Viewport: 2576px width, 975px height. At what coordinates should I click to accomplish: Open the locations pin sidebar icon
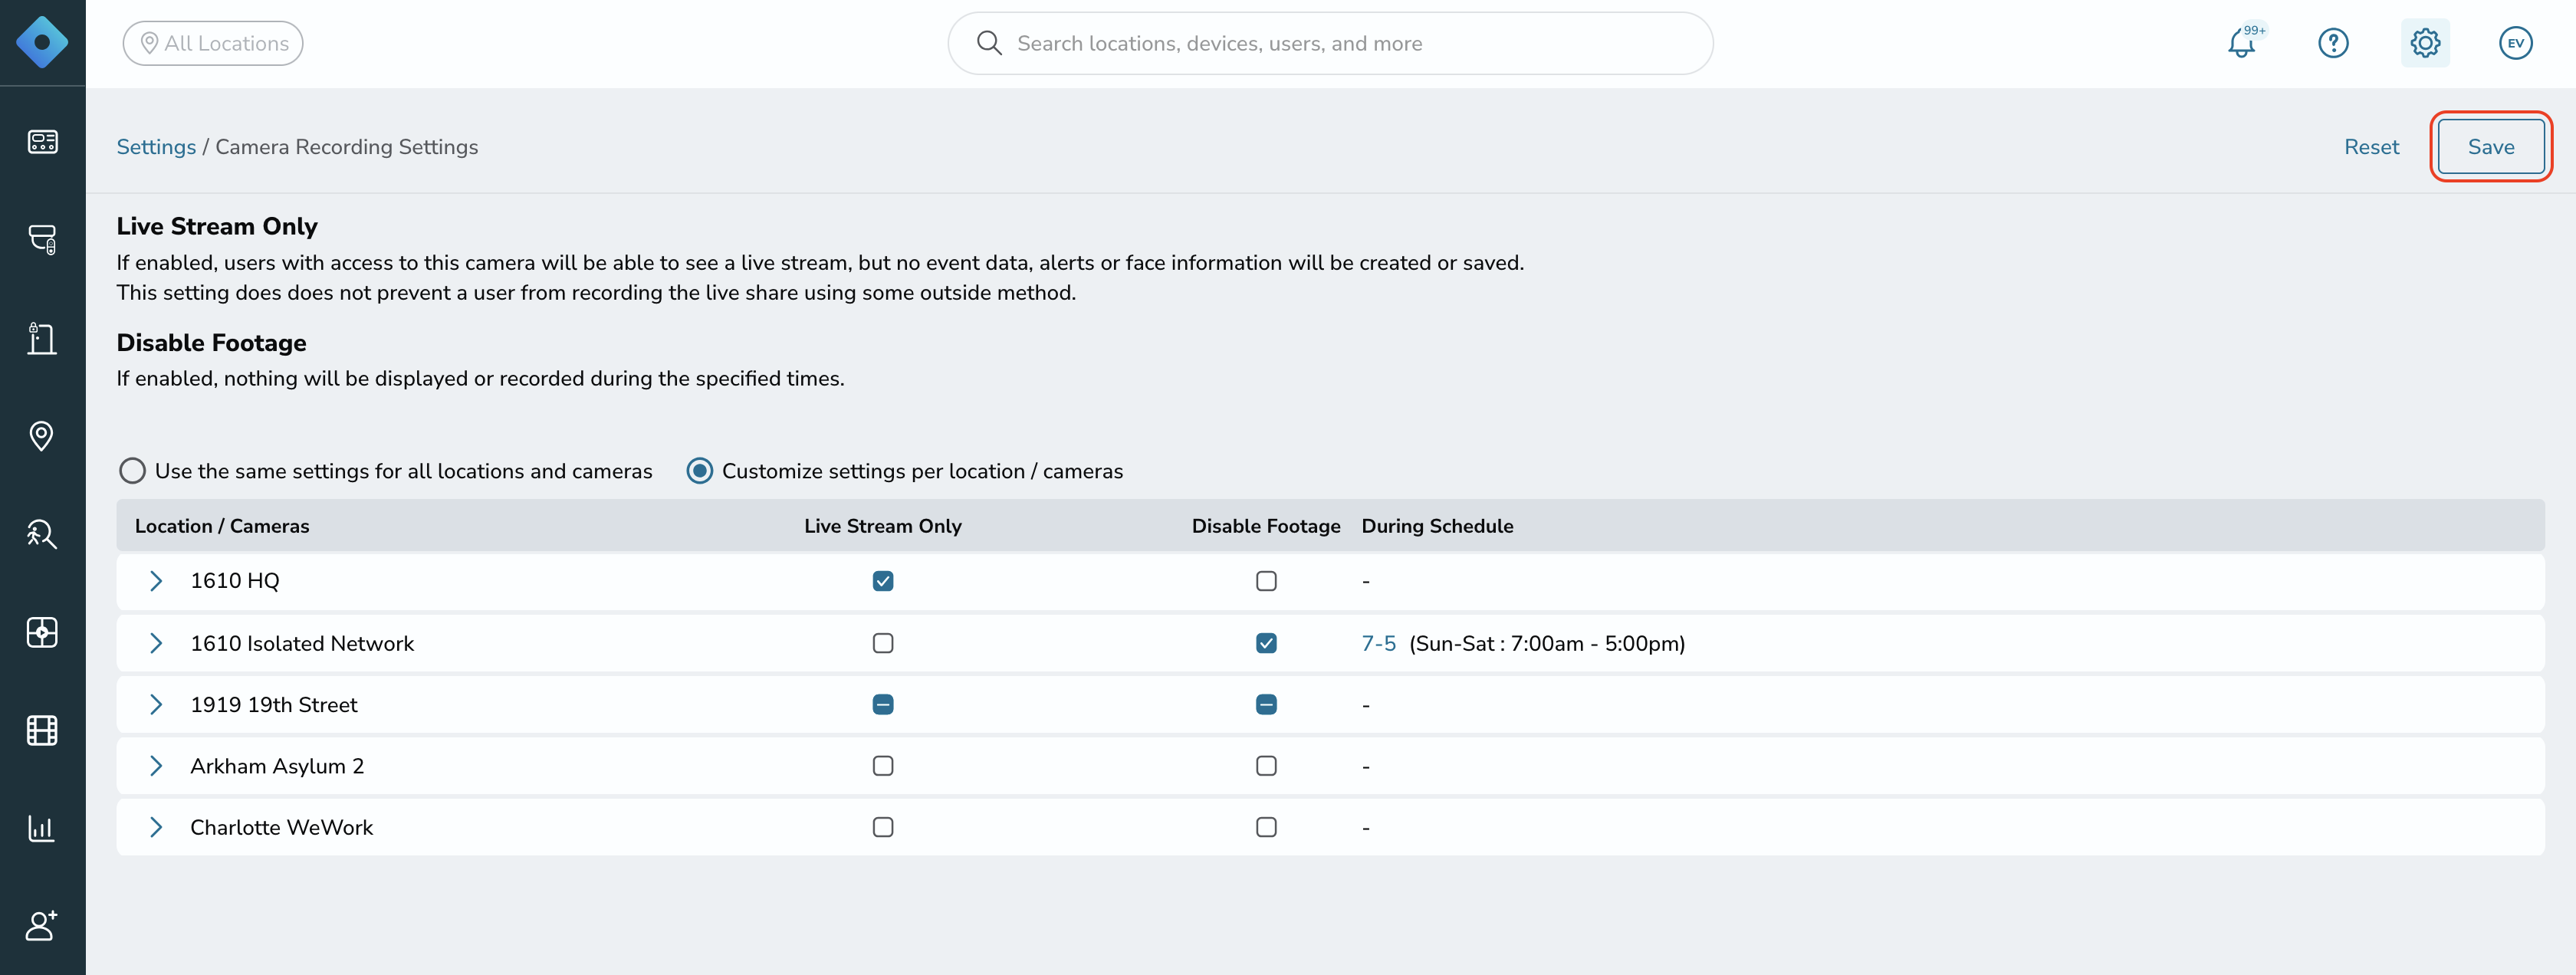42,435
